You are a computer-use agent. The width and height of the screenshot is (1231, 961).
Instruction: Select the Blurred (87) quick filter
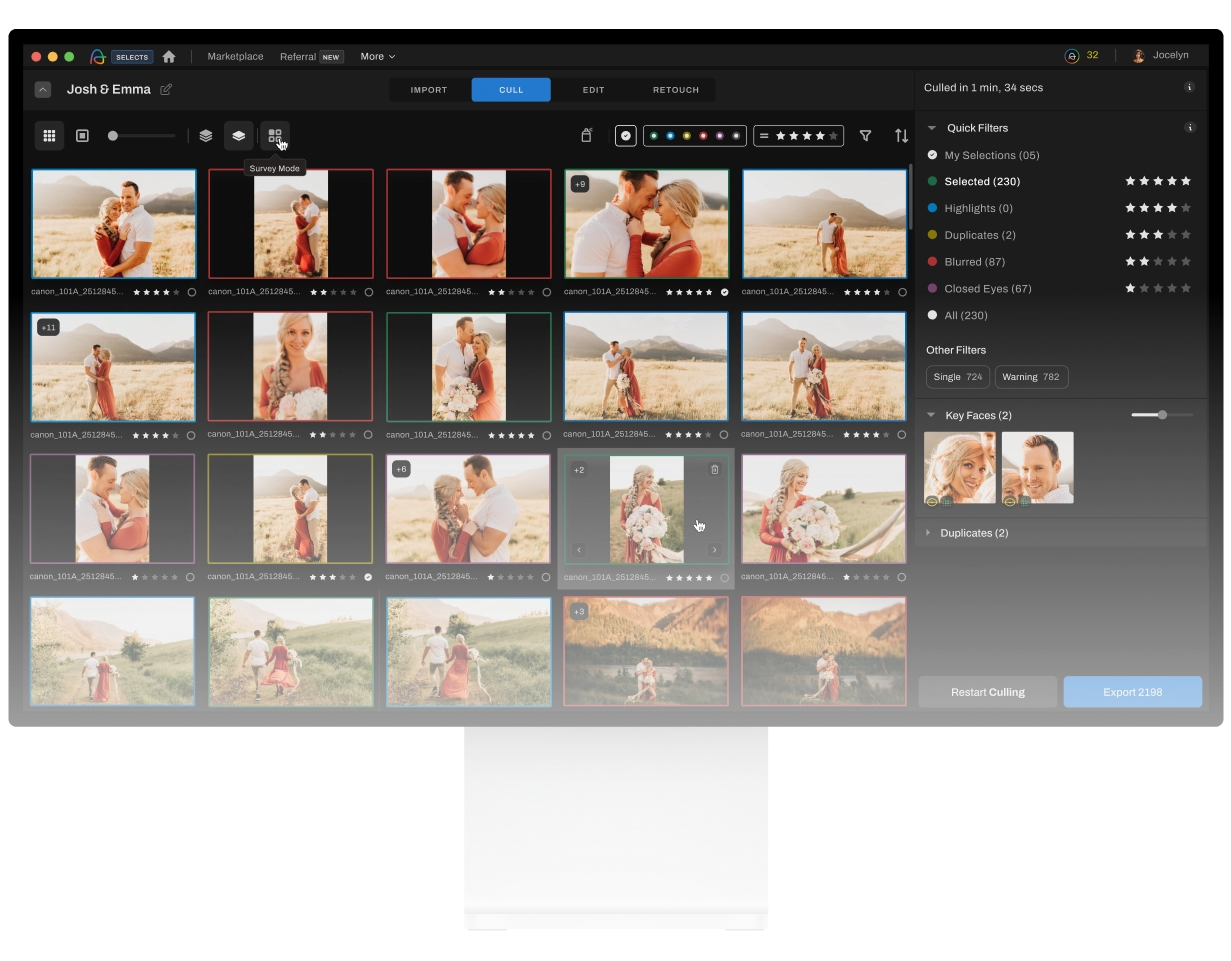point(974,262)
